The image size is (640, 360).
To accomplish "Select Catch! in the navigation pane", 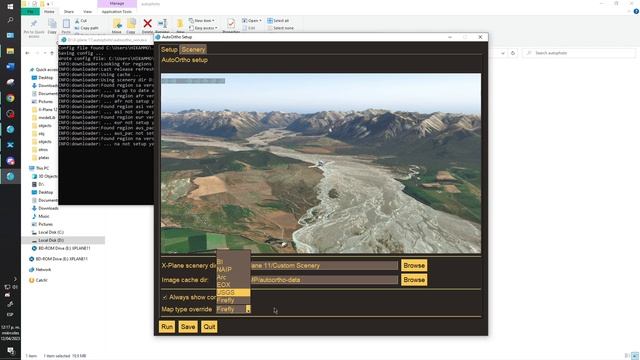I will pos(38,280).
